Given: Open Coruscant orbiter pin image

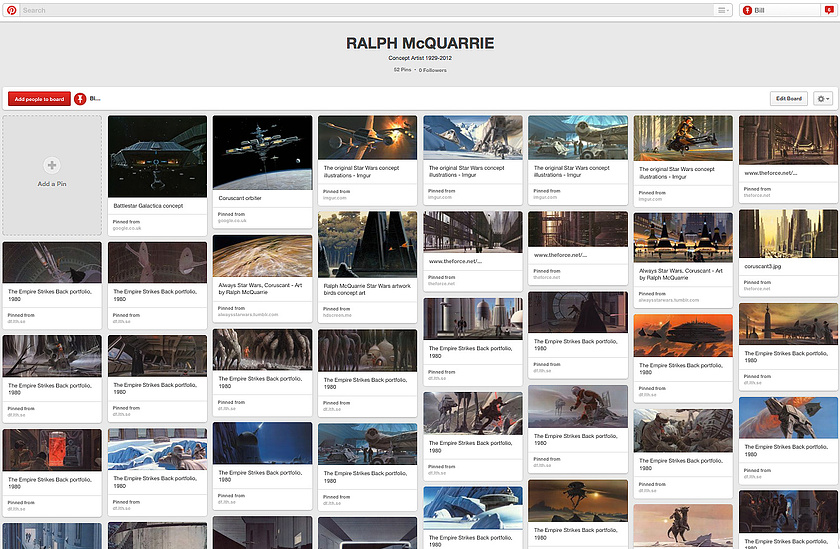Looking at the screenshot, I should [x=262, y=153].
